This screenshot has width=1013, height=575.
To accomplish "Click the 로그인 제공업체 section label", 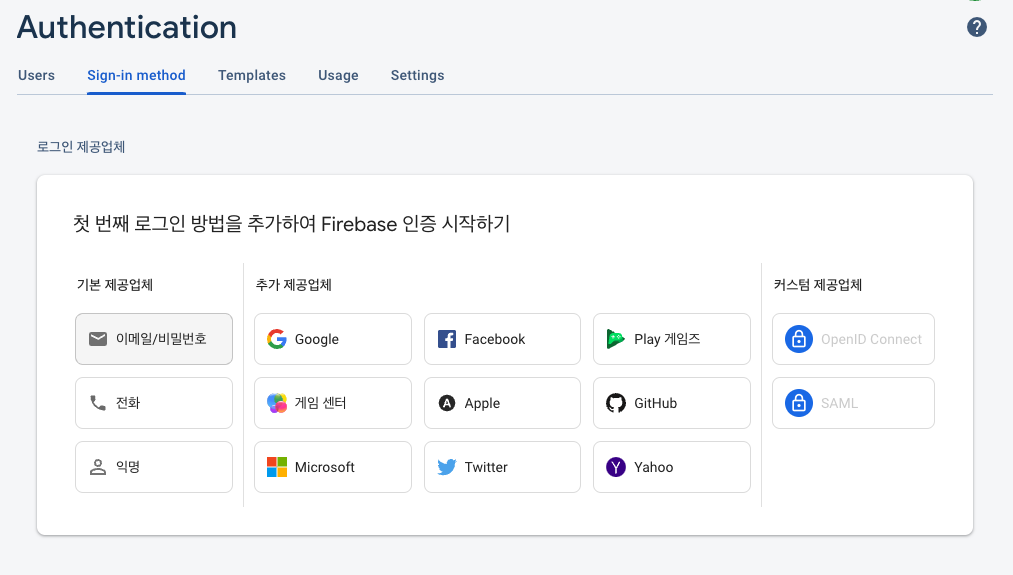I will [81, 147].
